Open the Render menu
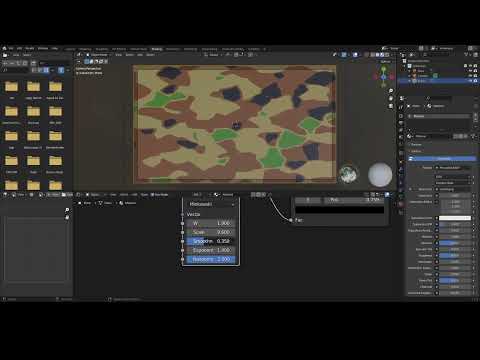The width and height of the screenshot is (480, 360). pos(30,48)
